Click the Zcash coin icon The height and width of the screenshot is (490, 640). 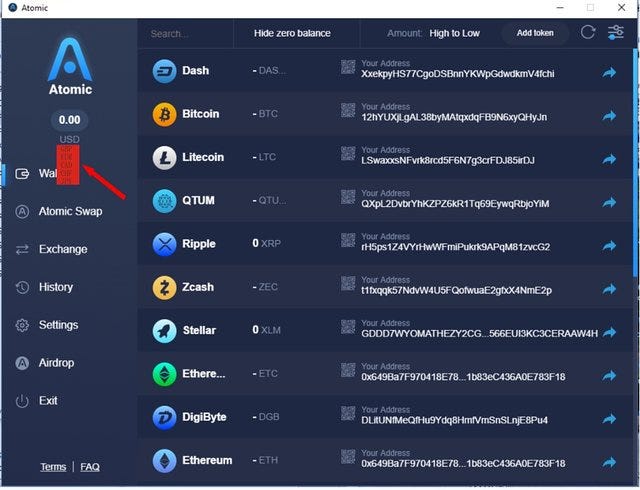pyautogui.click(x=164, y=287)
